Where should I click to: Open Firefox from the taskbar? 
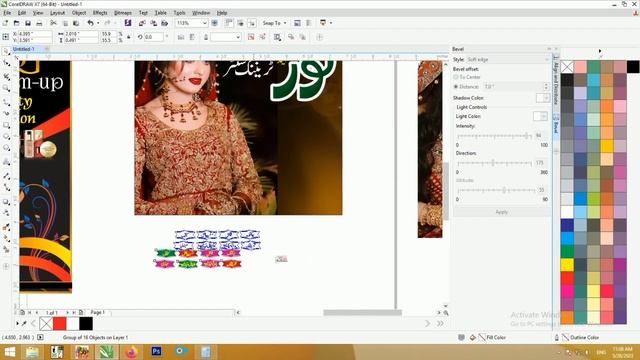[x=131, y=351]
